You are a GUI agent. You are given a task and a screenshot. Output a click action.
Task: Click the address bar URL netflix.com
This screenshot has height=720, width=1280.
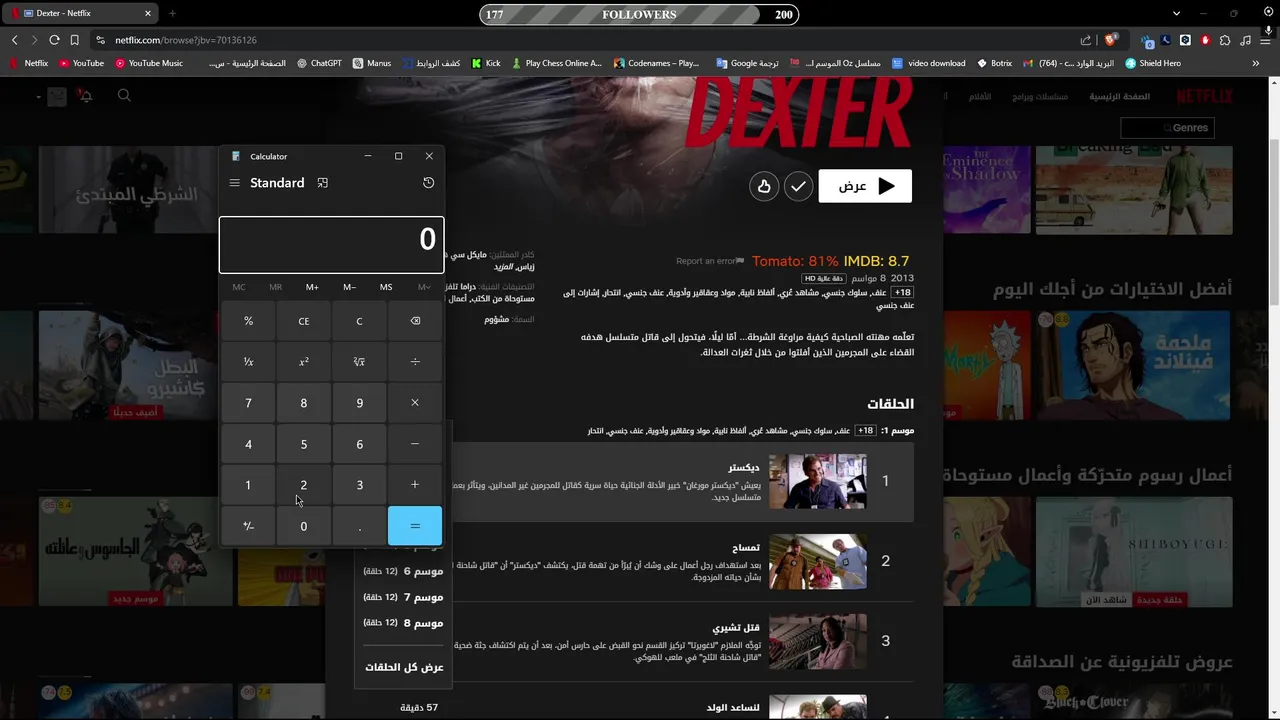coord(186,40)
